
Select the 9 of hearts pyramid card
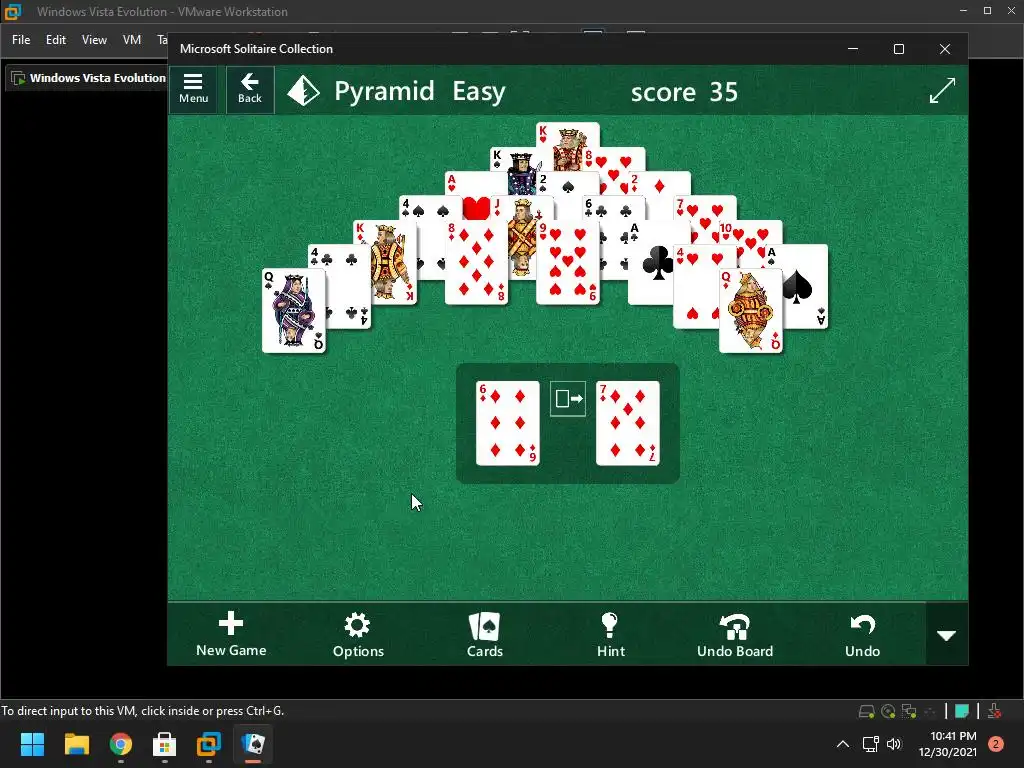coord(568,263)
